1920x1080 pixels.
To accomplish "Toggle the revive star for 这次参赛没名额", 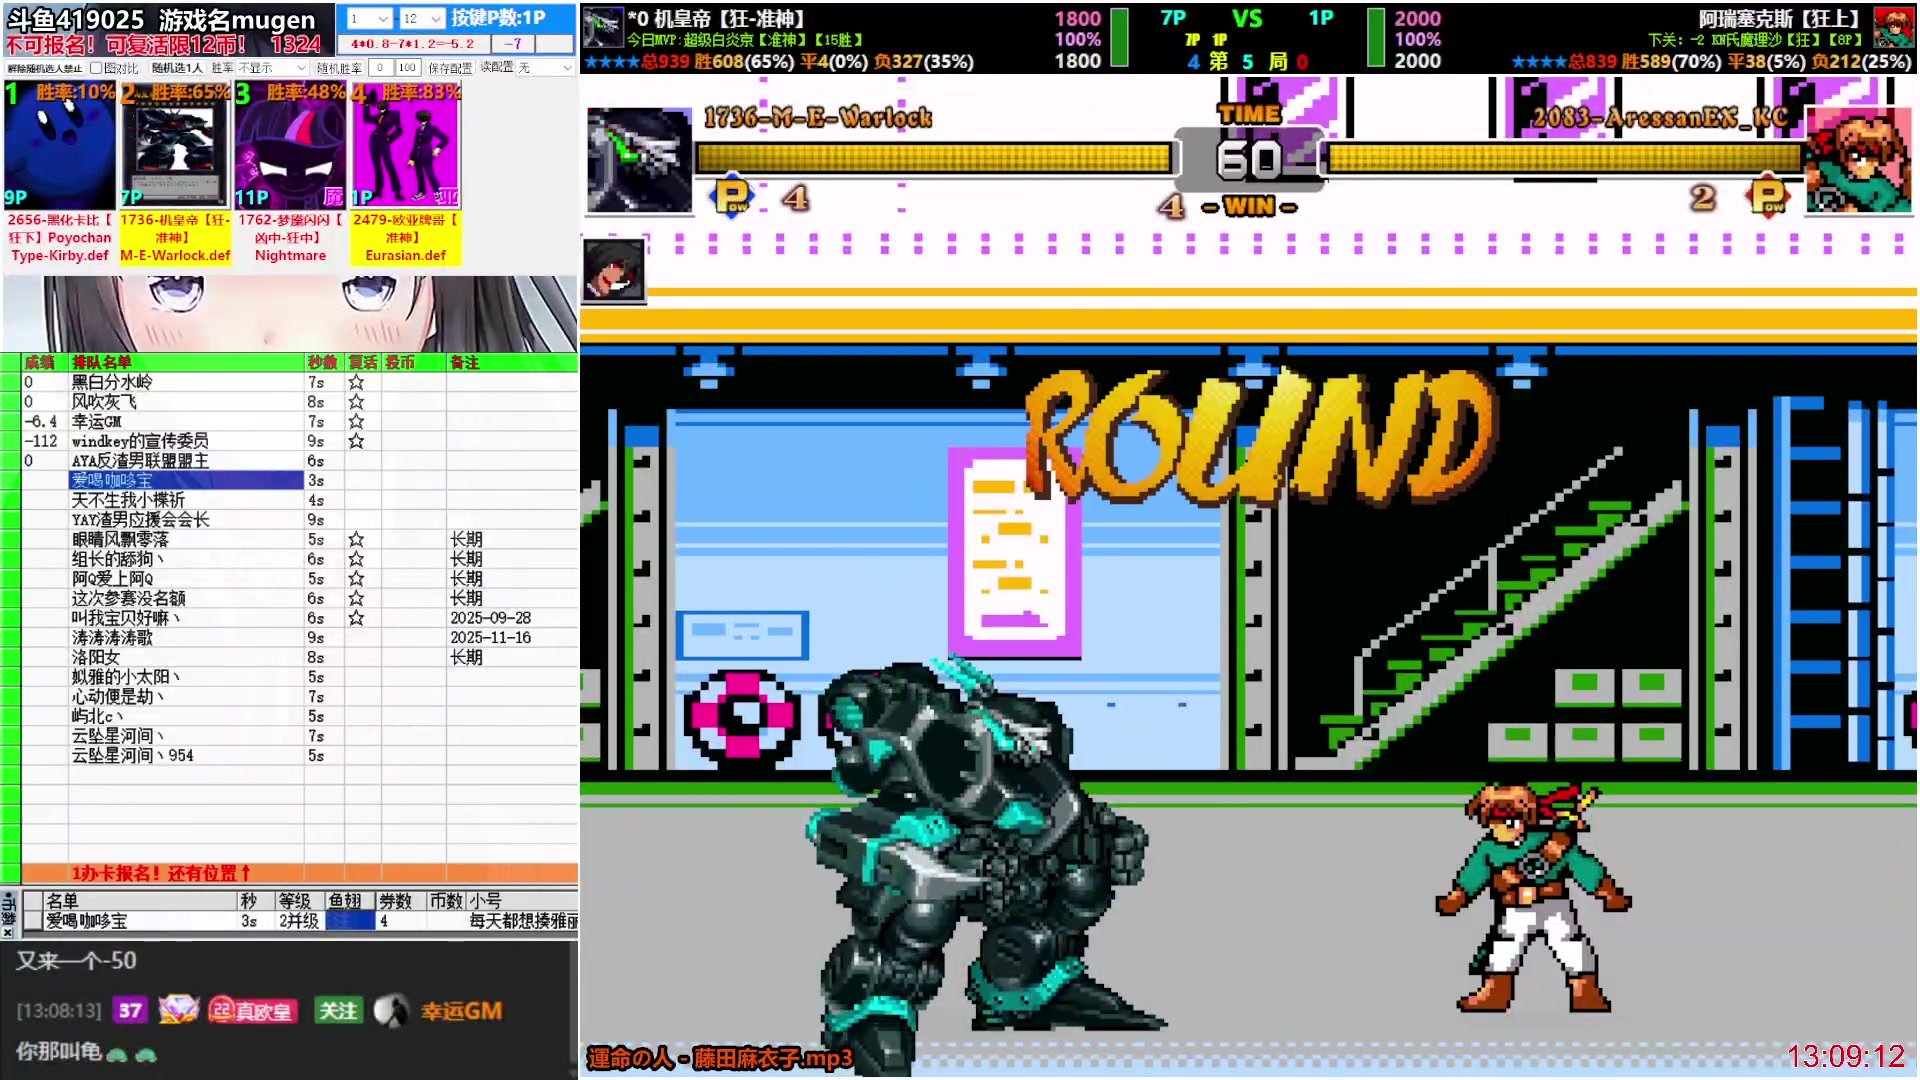I will 356,598.
